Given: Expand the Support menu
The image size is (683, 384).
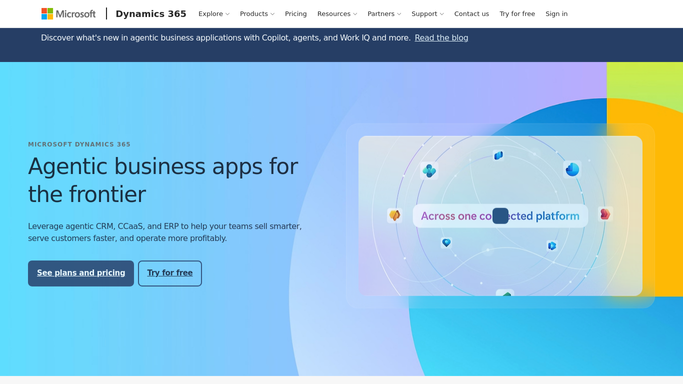Looking at the screenshot, I should [x=428, y=14].
